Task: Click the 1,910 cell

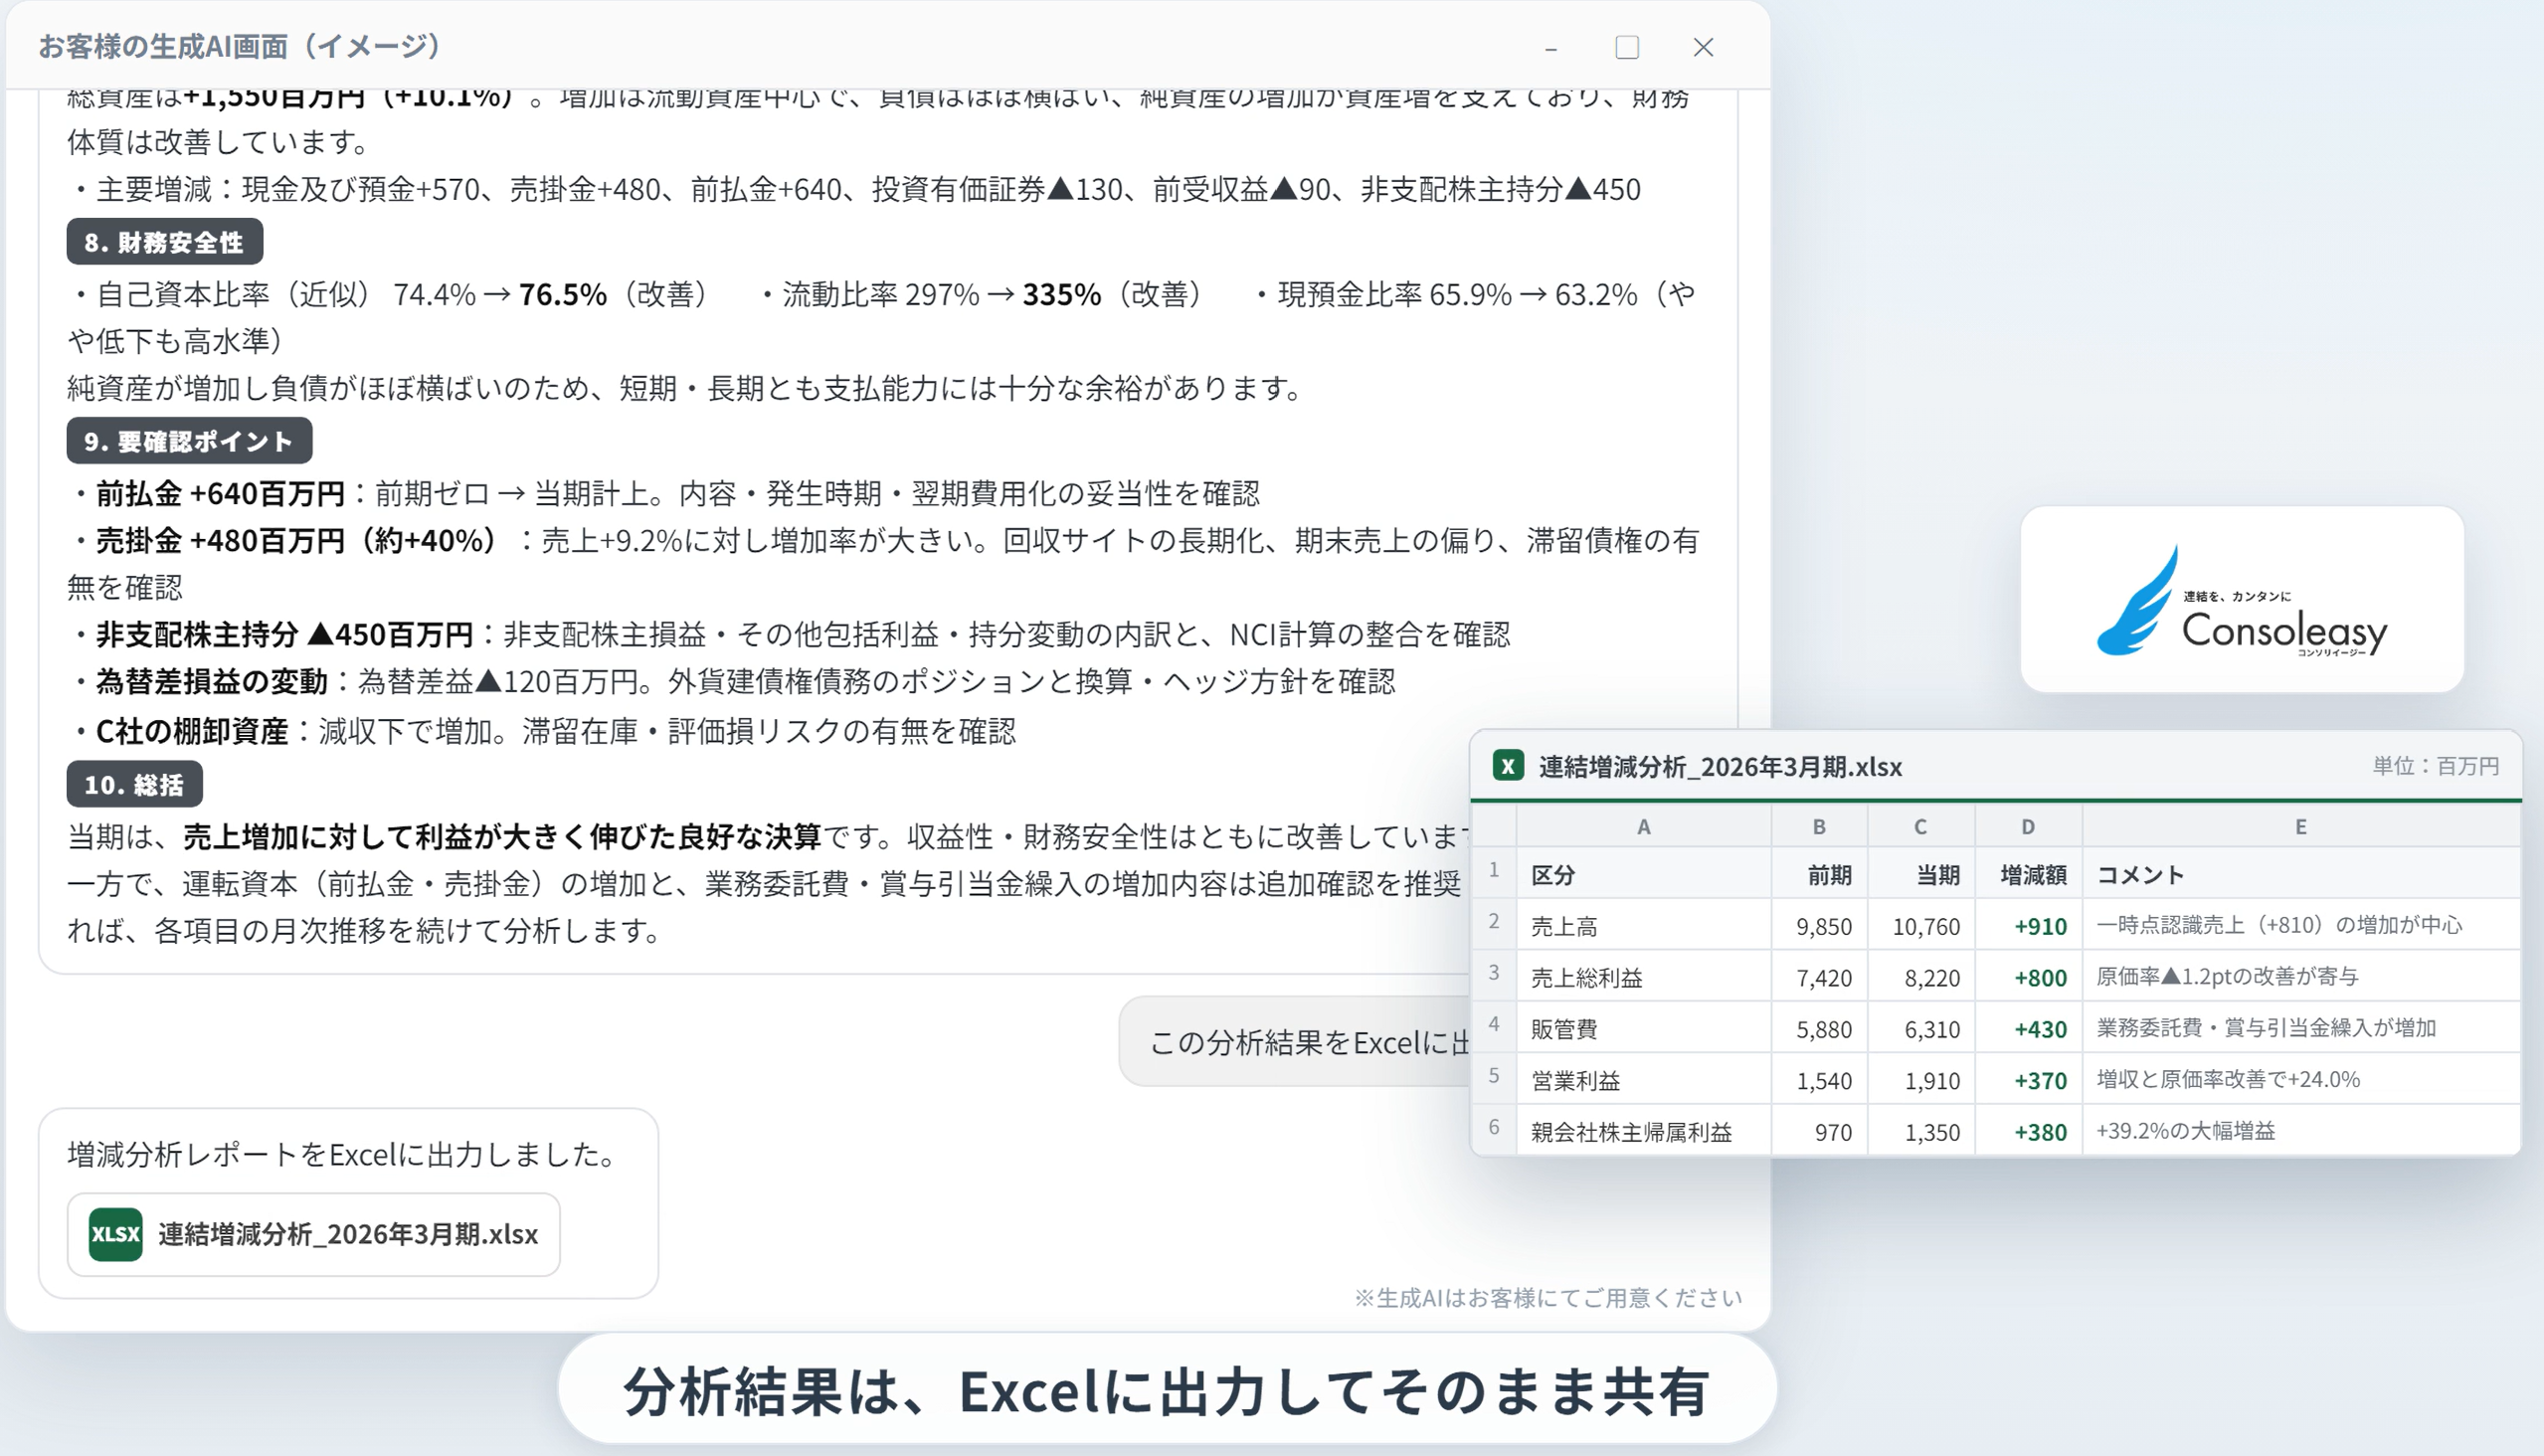Action: [1921, 1080]
